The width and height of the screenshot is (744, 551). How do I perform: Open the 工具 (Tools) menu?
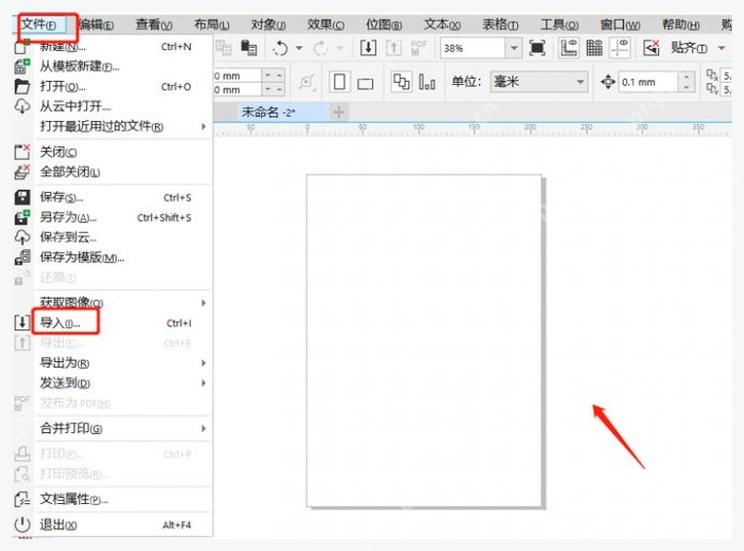click(559, 25)
